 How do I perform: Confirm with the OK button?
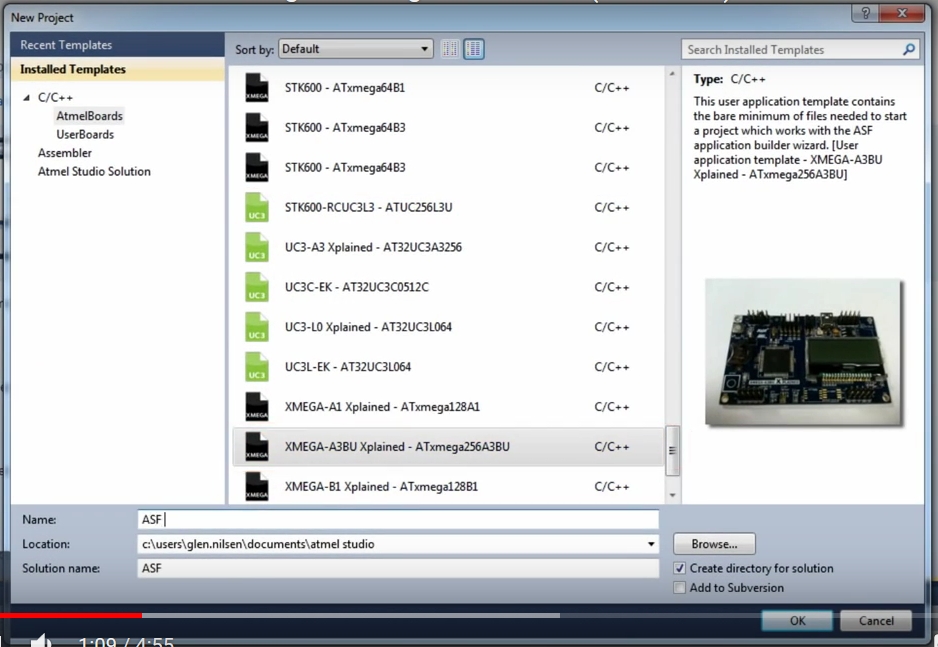[x=797, y=621]
